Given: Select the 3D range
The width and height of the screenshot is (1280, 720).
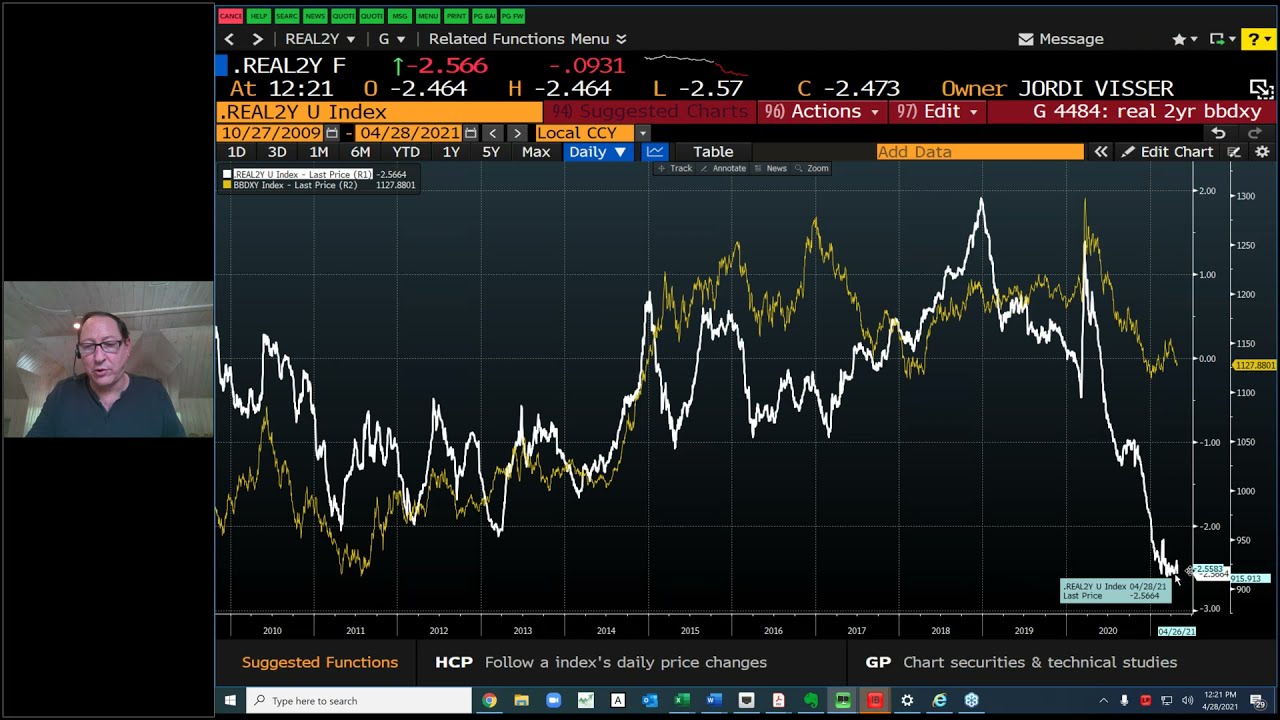Looking at the screenshot, I should pos(277,152).
